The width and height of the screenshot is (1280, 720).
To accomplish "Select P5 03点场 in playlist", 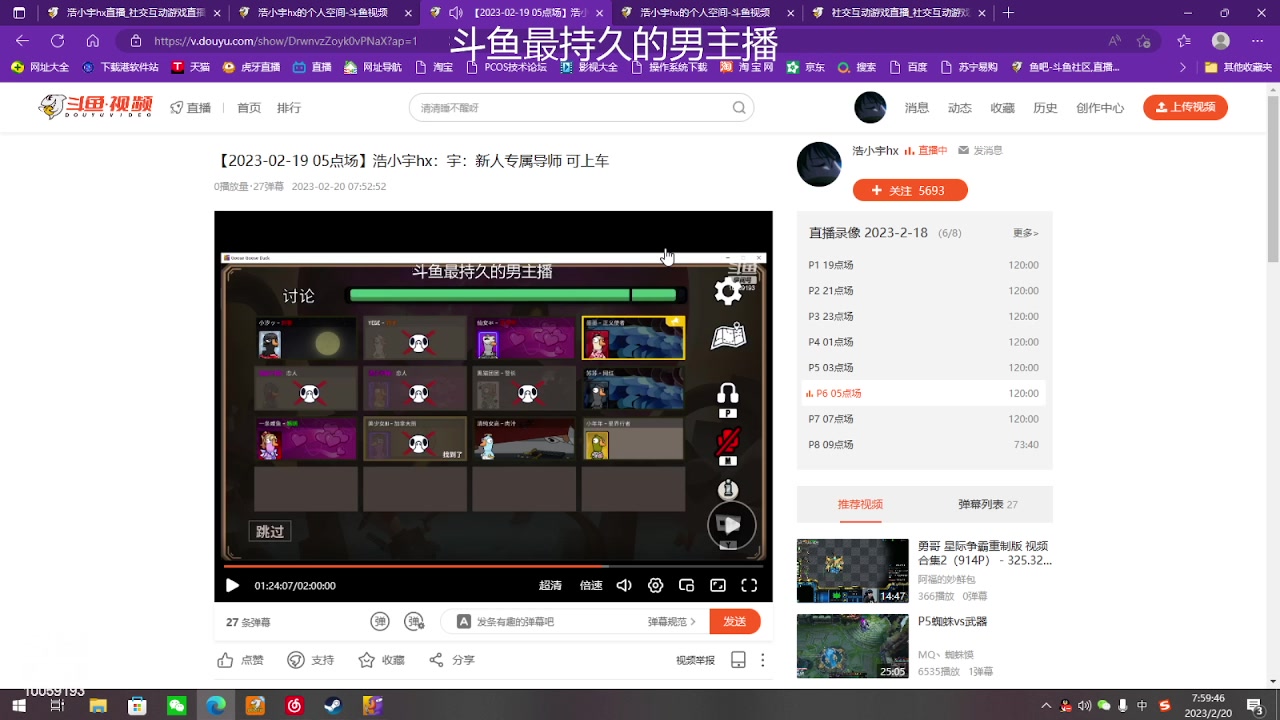I will pos(925,368).
